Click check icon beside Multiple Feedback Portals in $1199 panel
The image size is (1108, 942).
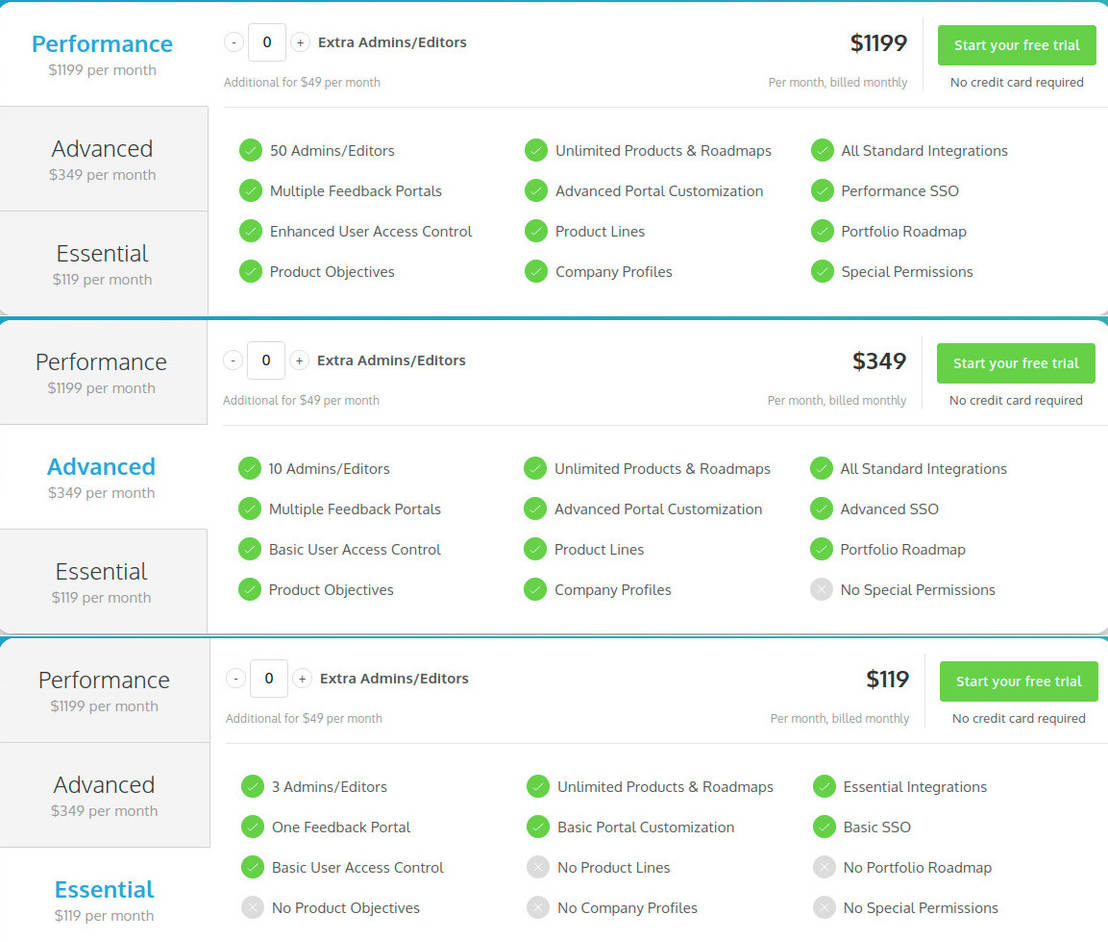250,191
